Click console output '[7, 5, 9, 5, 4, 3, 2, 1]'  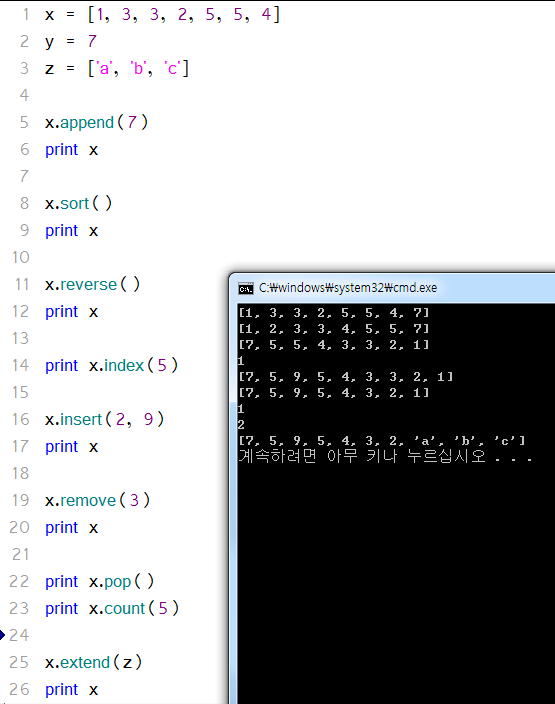(334, 393)
